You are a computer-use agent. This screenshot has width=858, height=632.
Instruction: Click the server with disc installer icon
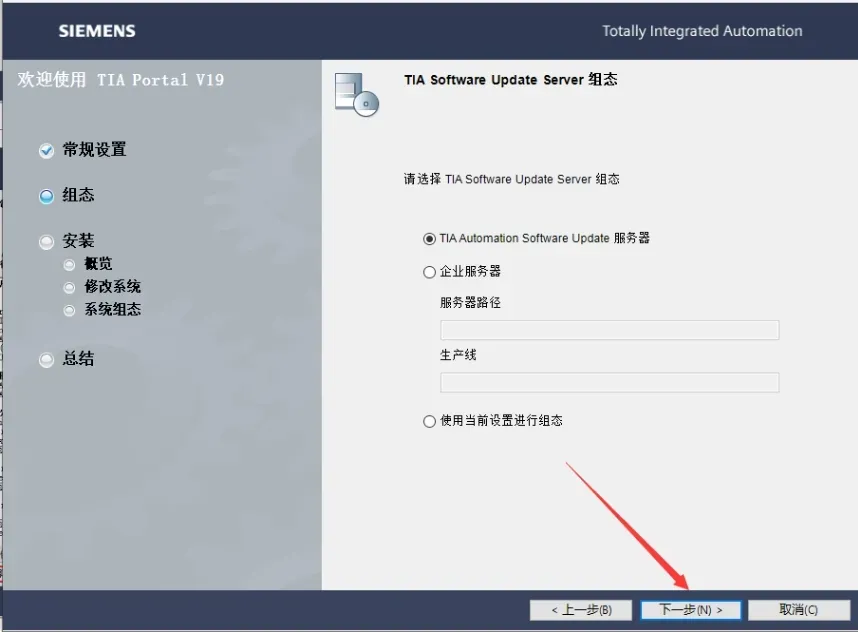click(x=357, y=94)
